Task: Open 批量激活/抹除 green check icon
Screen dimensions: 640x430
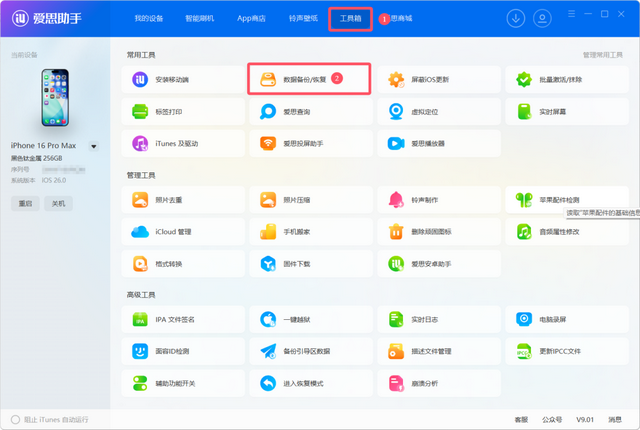Action: [524, 80]
